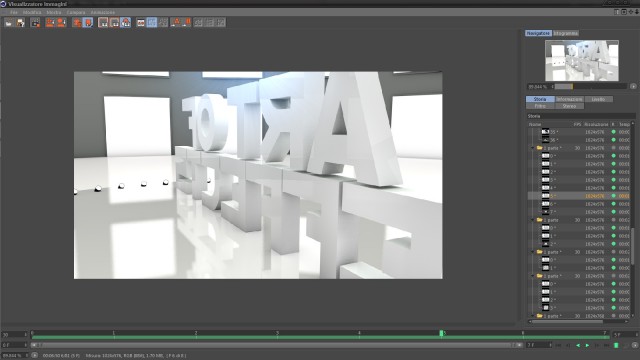Toggle the green R dot on highlighted row 5 *
Screen dimensions: 640x360
pyautogui.click(x=613, y=196)
